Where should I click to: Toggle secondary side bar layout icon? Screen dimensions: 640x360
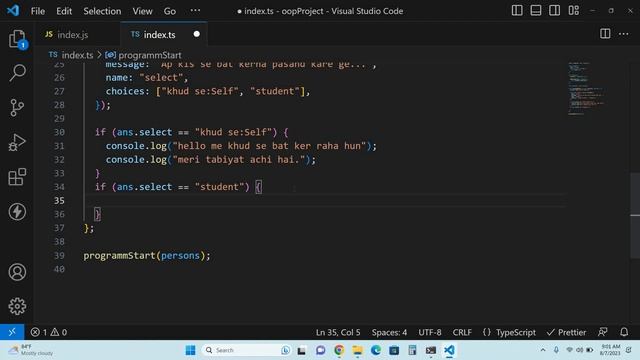point(554,11)
